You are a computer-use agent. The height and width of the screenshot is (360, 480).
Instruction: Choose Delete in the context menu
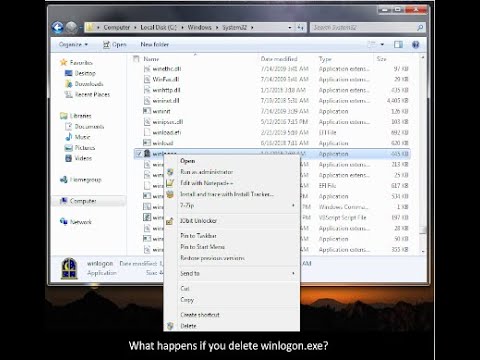click(188, 326)
